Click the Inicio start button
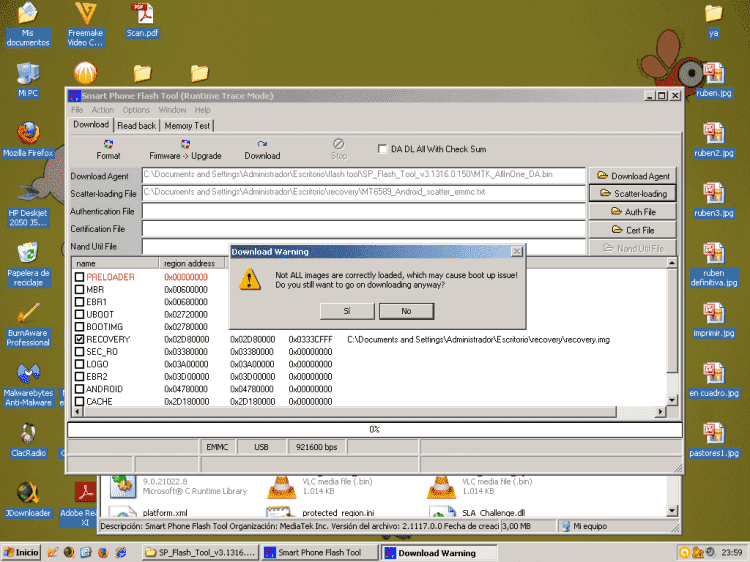Image resolution: width=750 pixels, height=562 pixels. click(x=21, y=552)
